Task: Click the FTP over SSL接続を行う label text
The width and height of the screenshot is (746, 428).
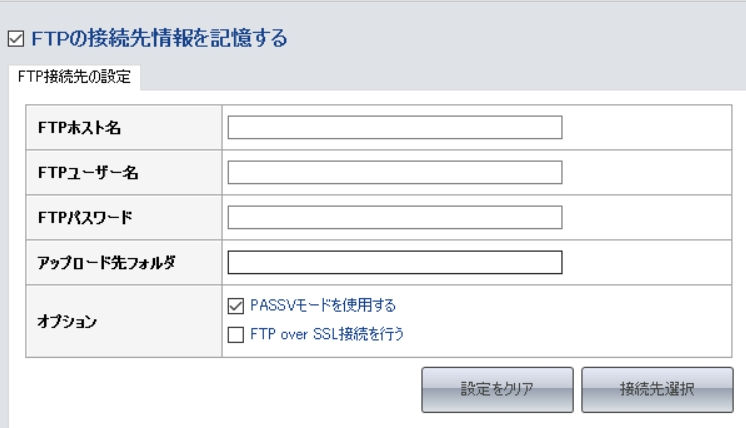Action: pyautogui.click(x=327, y=334)
